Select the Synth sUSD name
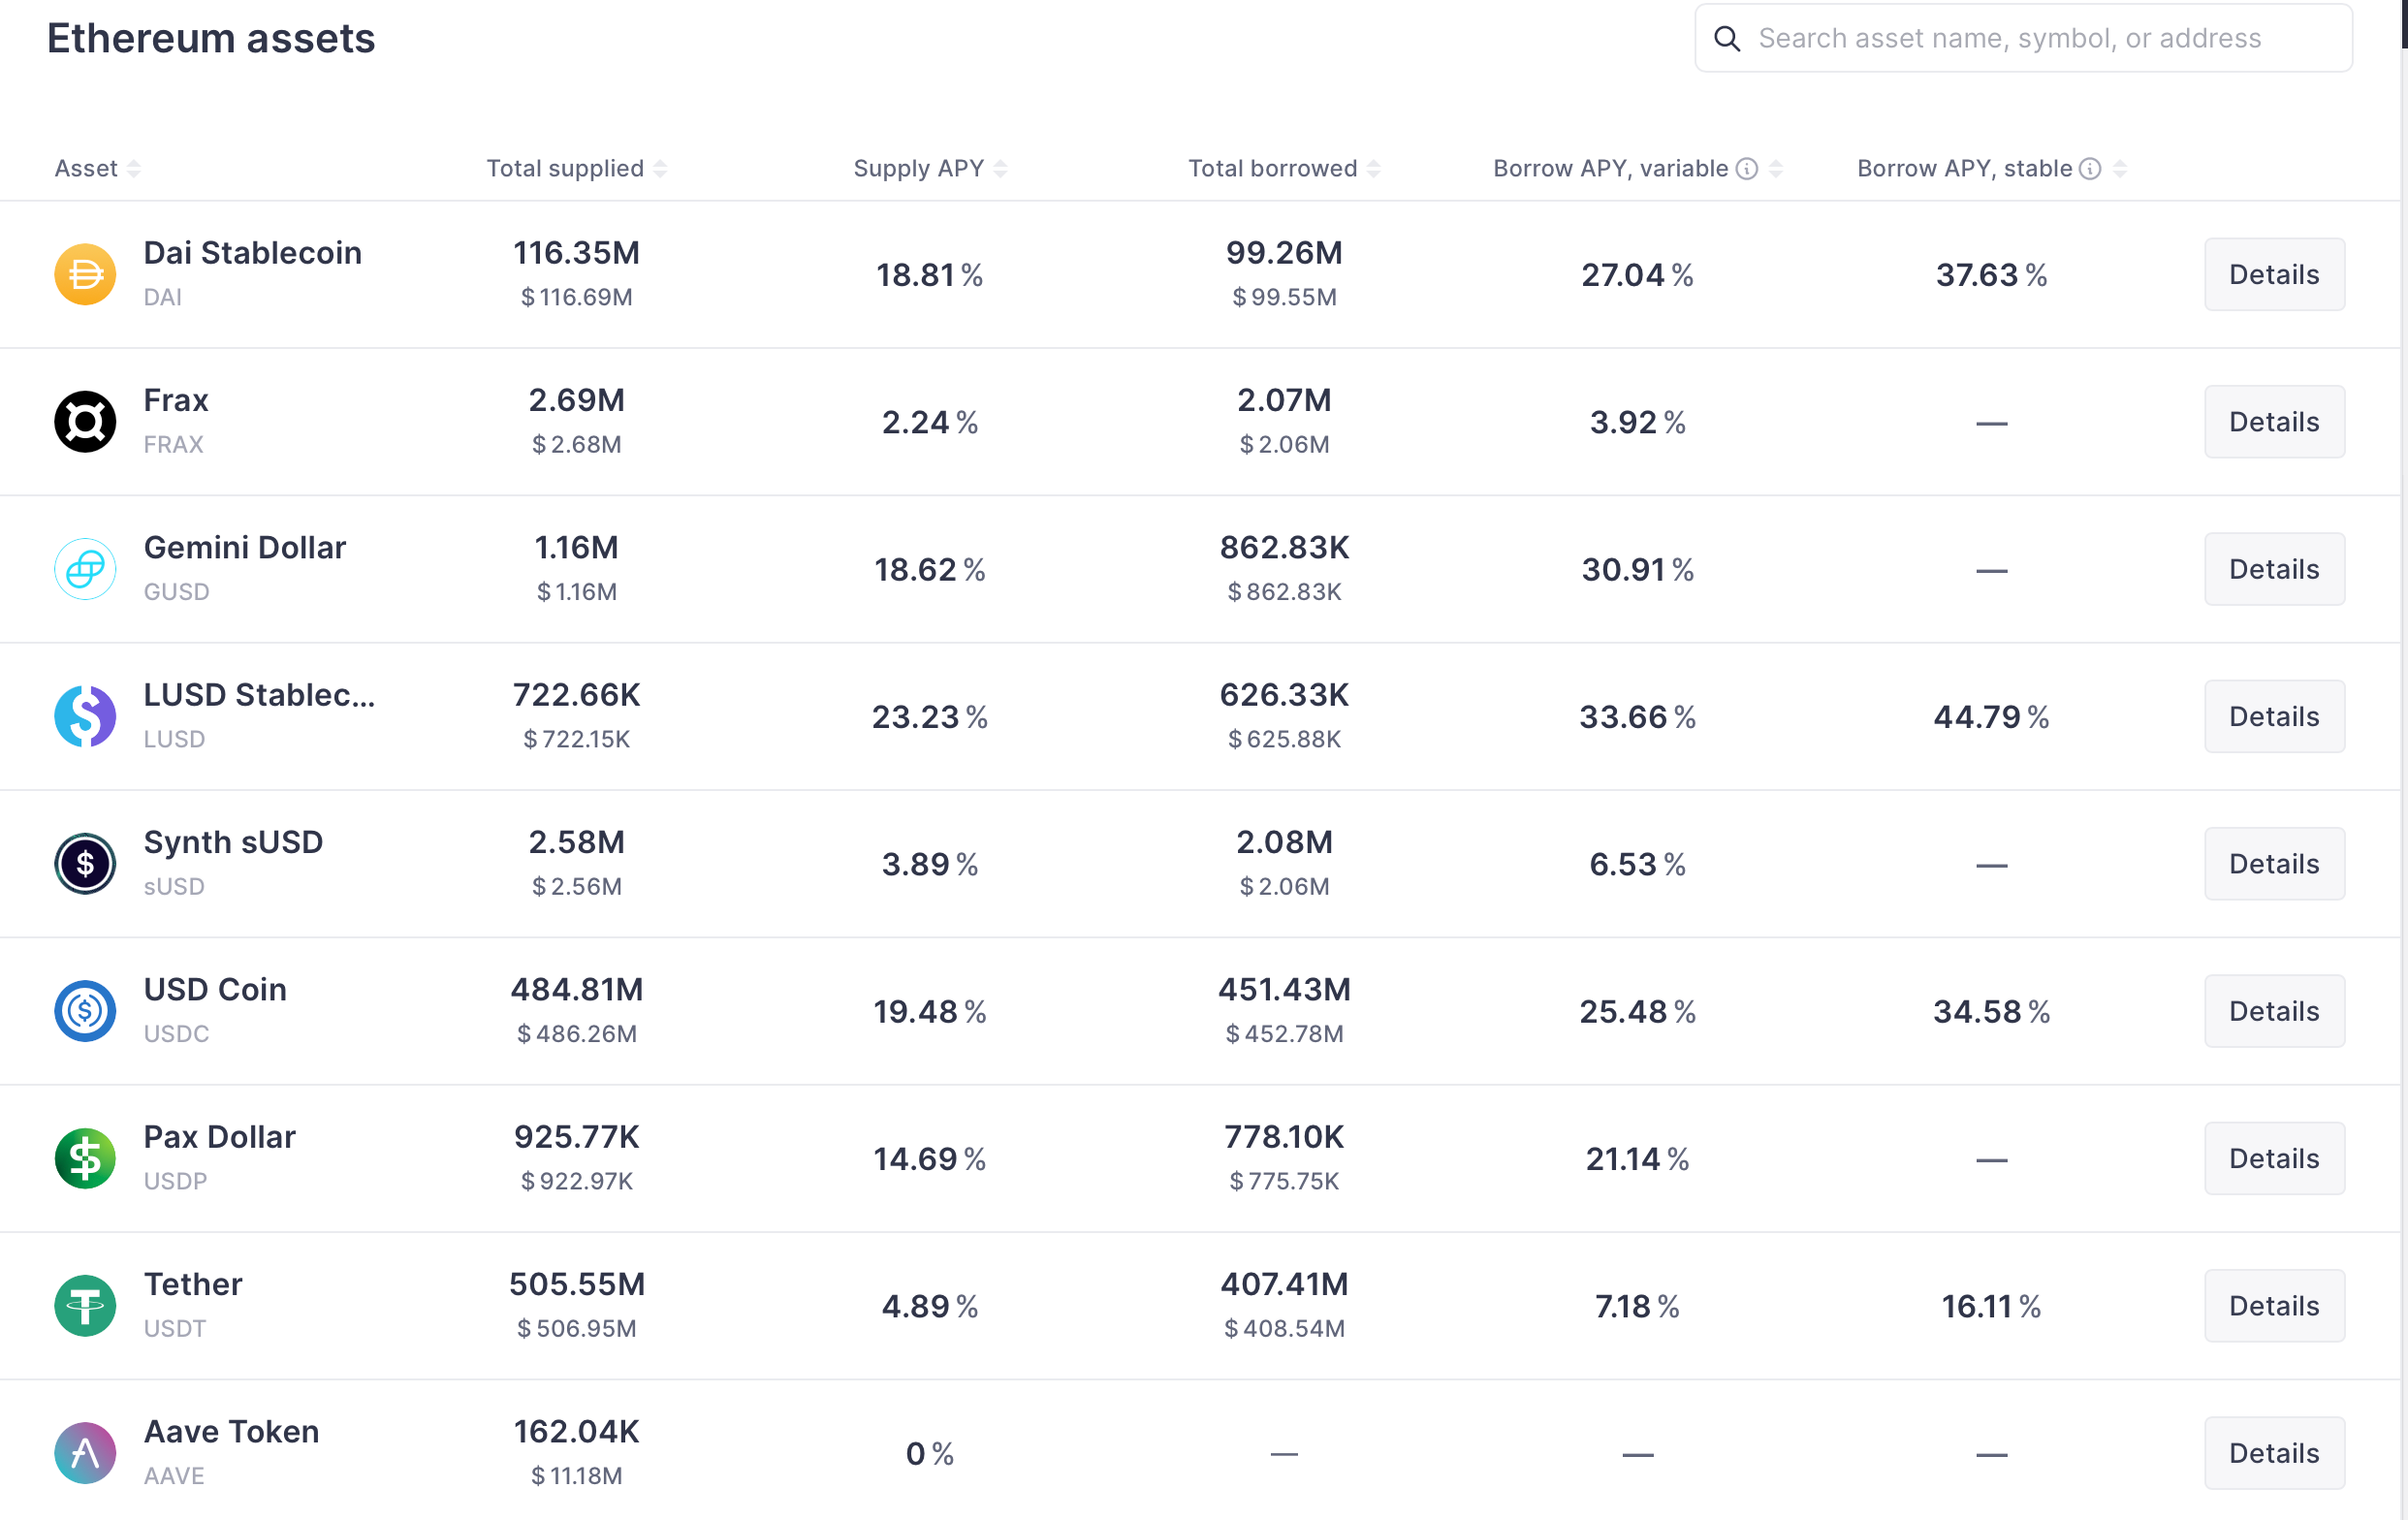 pos(233,842)
